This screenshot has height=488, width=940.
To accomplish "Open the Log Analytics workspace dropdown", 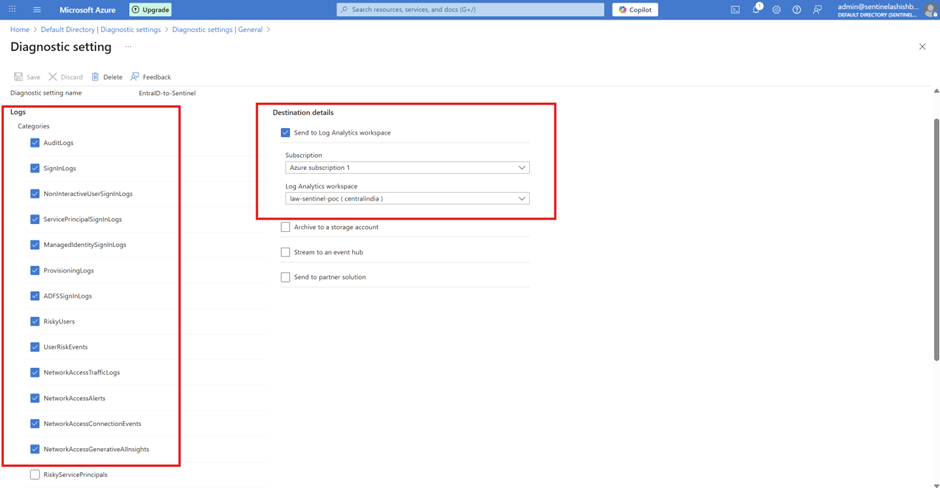I will (x=407, y=199).
